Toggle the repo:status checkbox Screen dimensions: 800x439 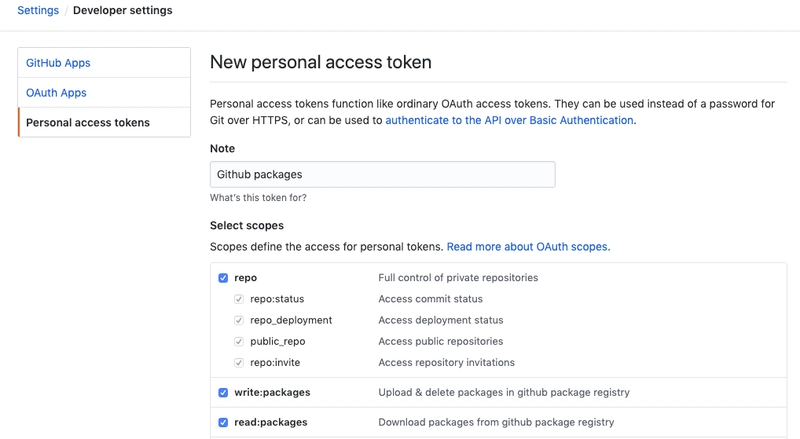(239, 299)
